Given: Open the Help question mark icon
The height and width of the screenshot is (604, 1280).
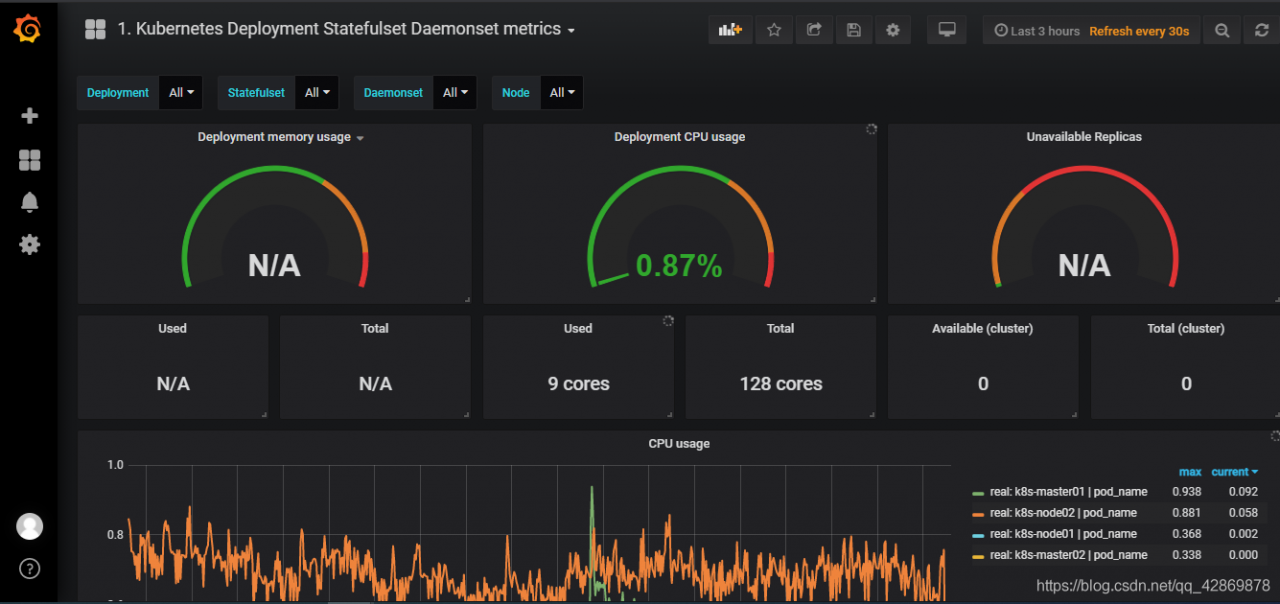Looking at the screenshot, I should pyautogui.click(x=29, y=569).
